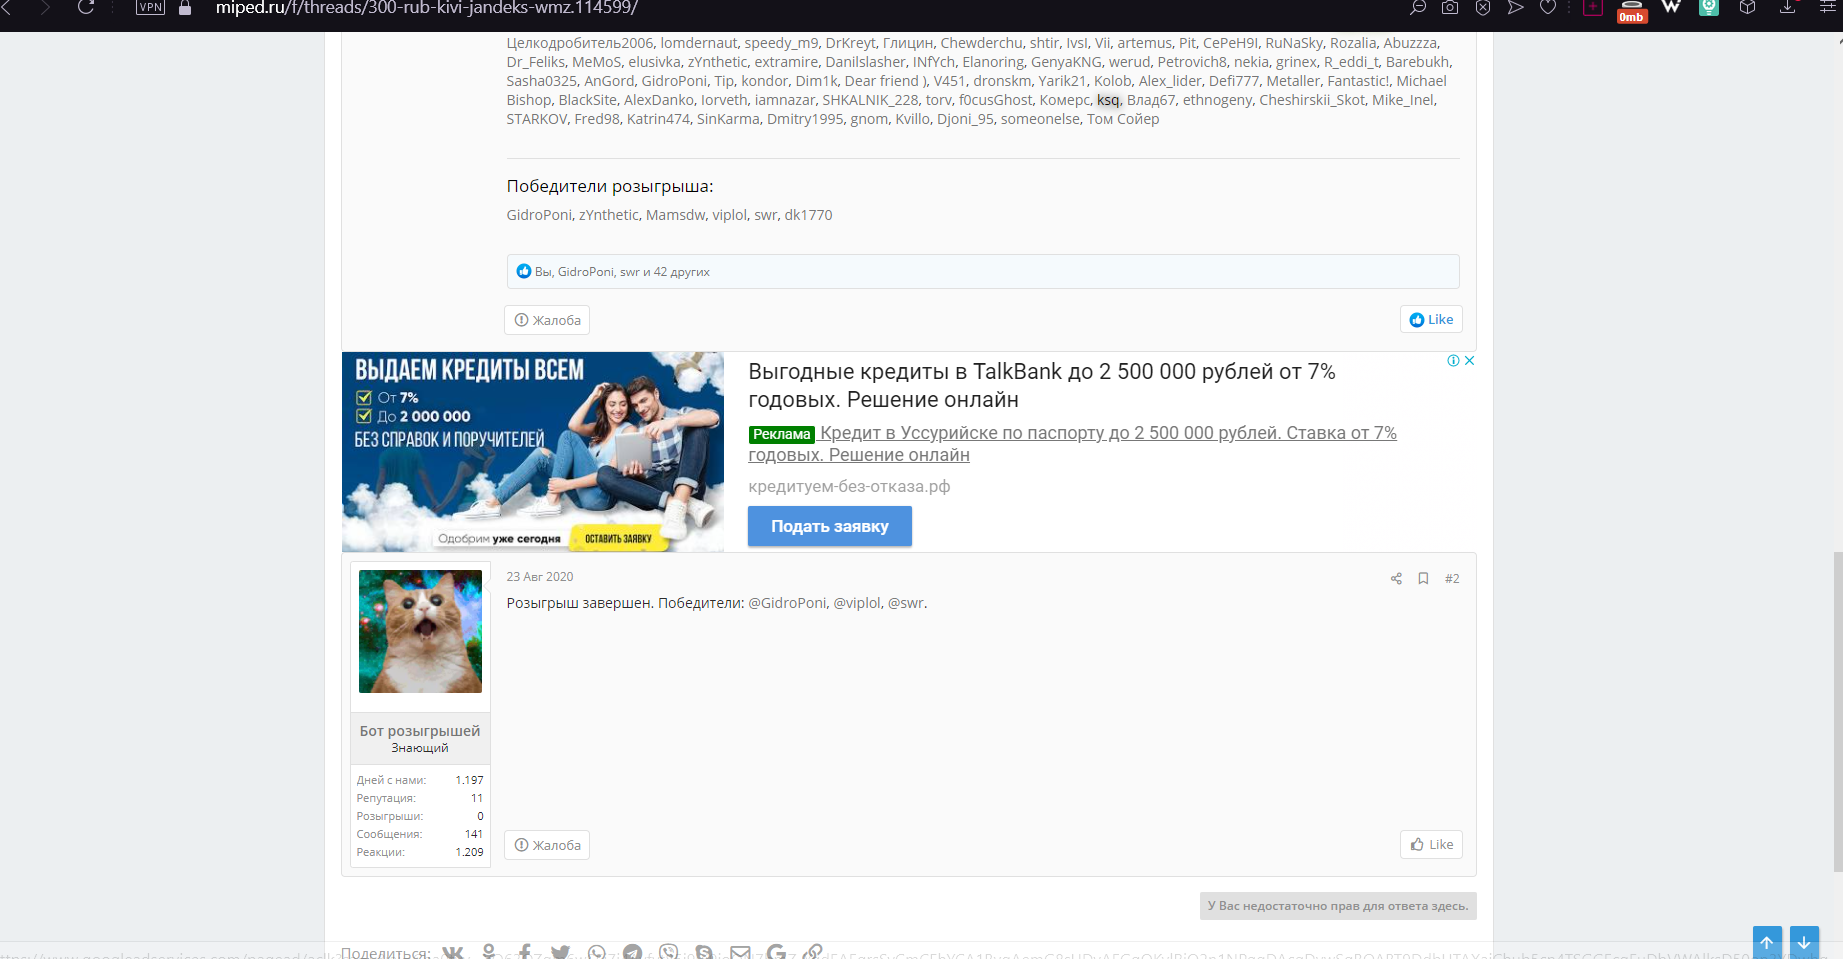
Task: Open the page search magnifier icon
Action: click(1418, 8)
